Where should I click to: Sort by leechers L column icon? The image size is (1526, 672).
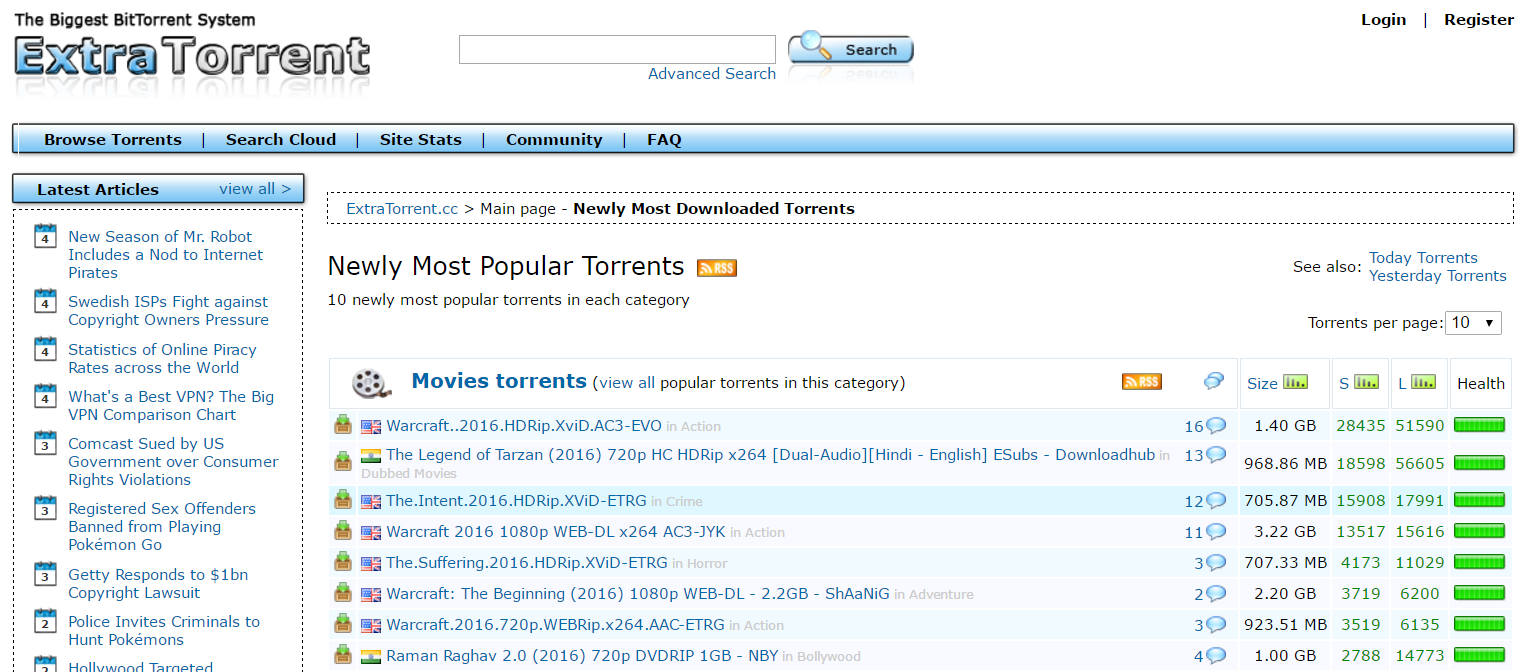pyautogui.click(x=1424, y=382)
